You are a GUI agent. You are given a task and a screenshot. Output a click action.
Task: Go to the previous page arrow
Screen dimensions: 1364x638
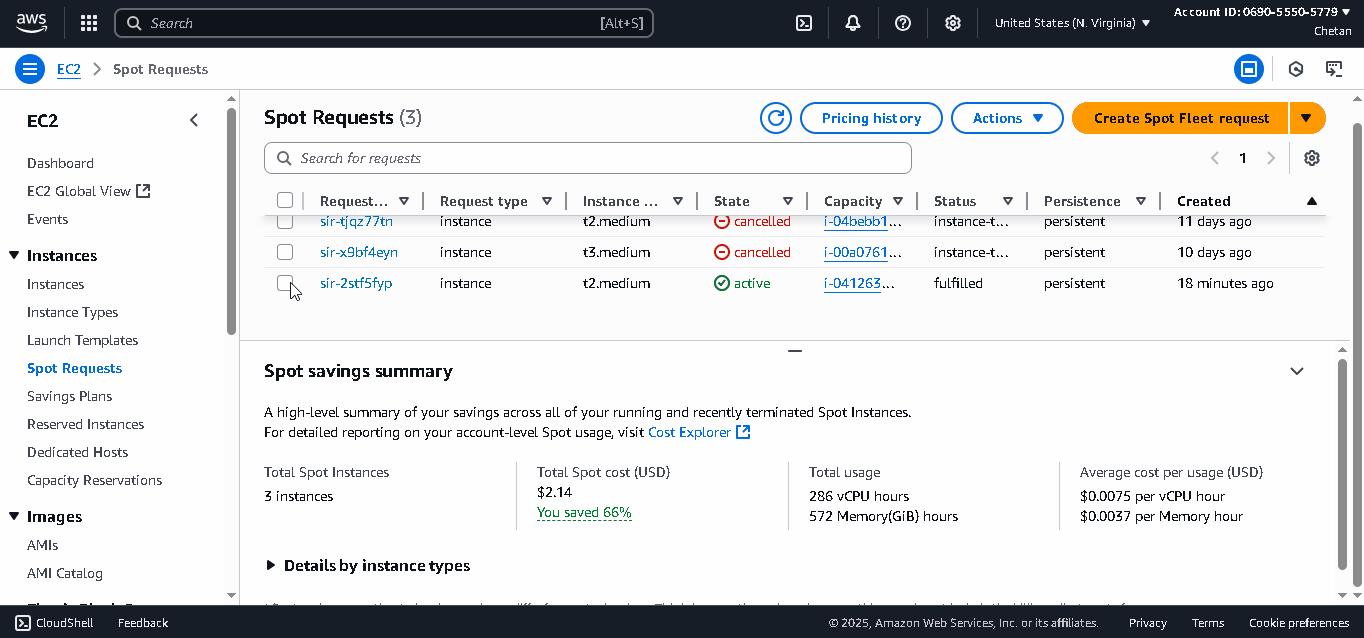[1215, 158]
